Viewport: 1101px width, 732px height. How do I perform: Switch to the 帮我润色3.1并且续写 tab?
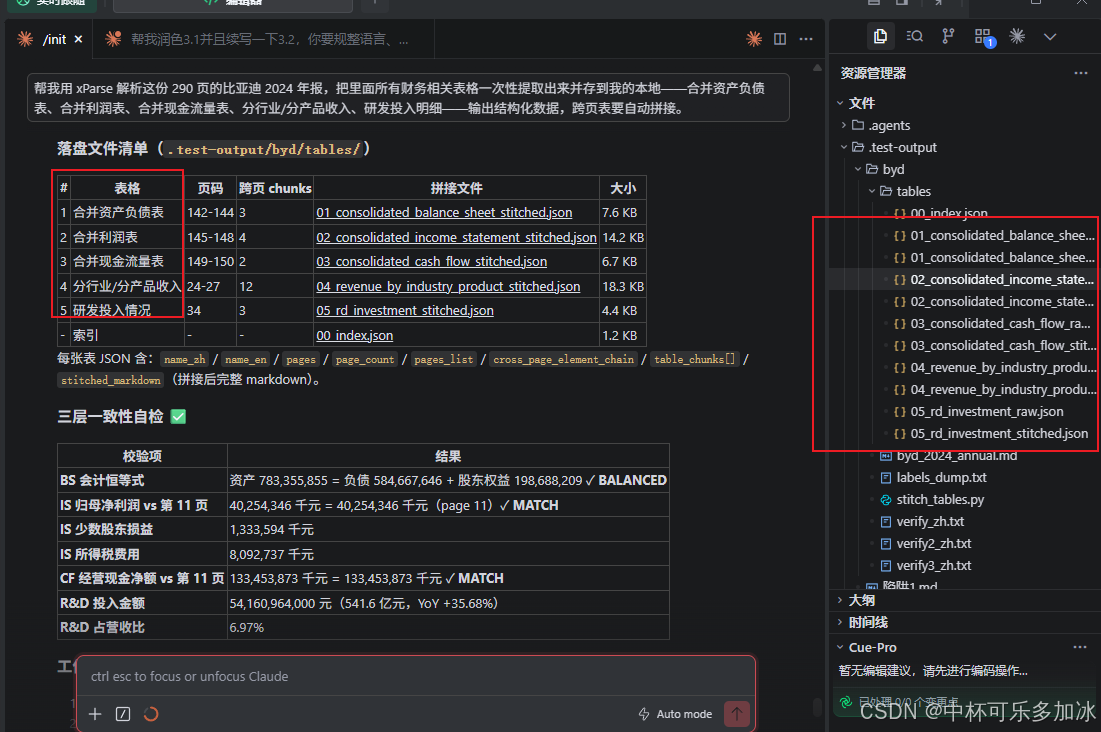click(x=261, y=39)
